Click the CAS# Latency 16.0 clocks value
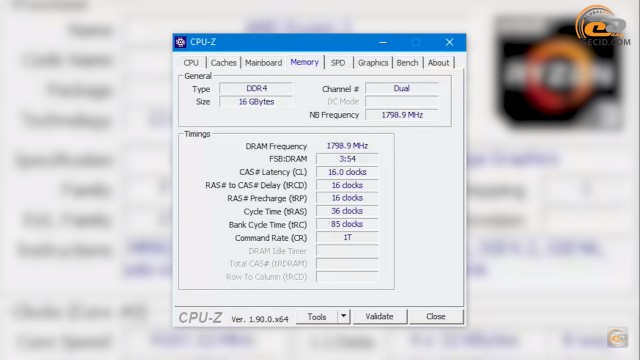The width and height of the screenshot is (640, 360). pos(347,172)
